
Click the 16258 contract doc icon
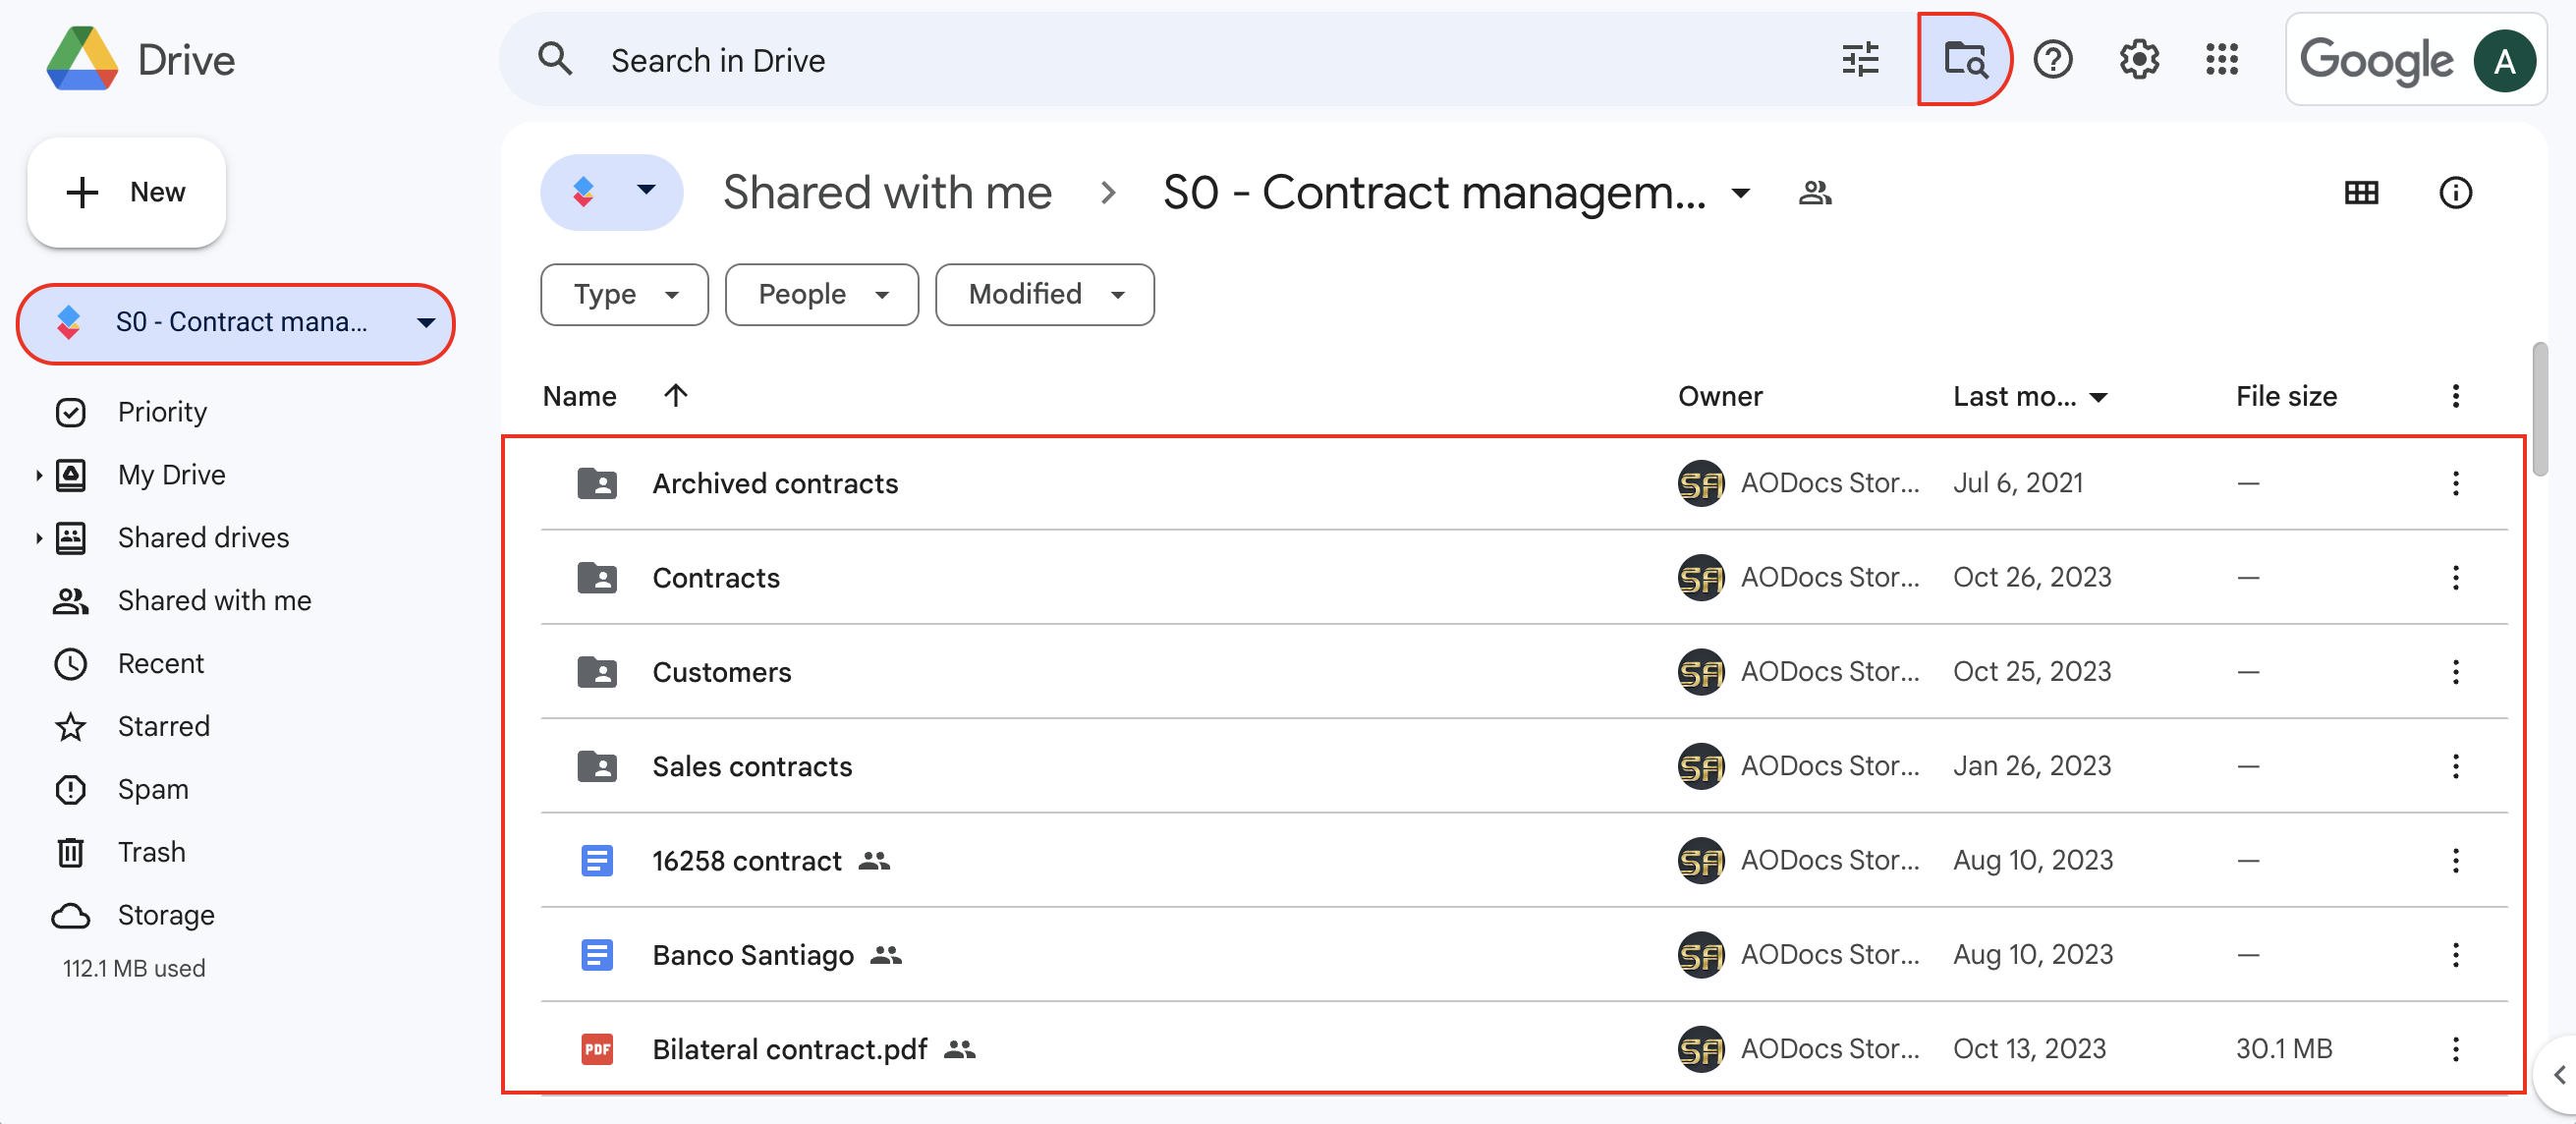[597, 860]
